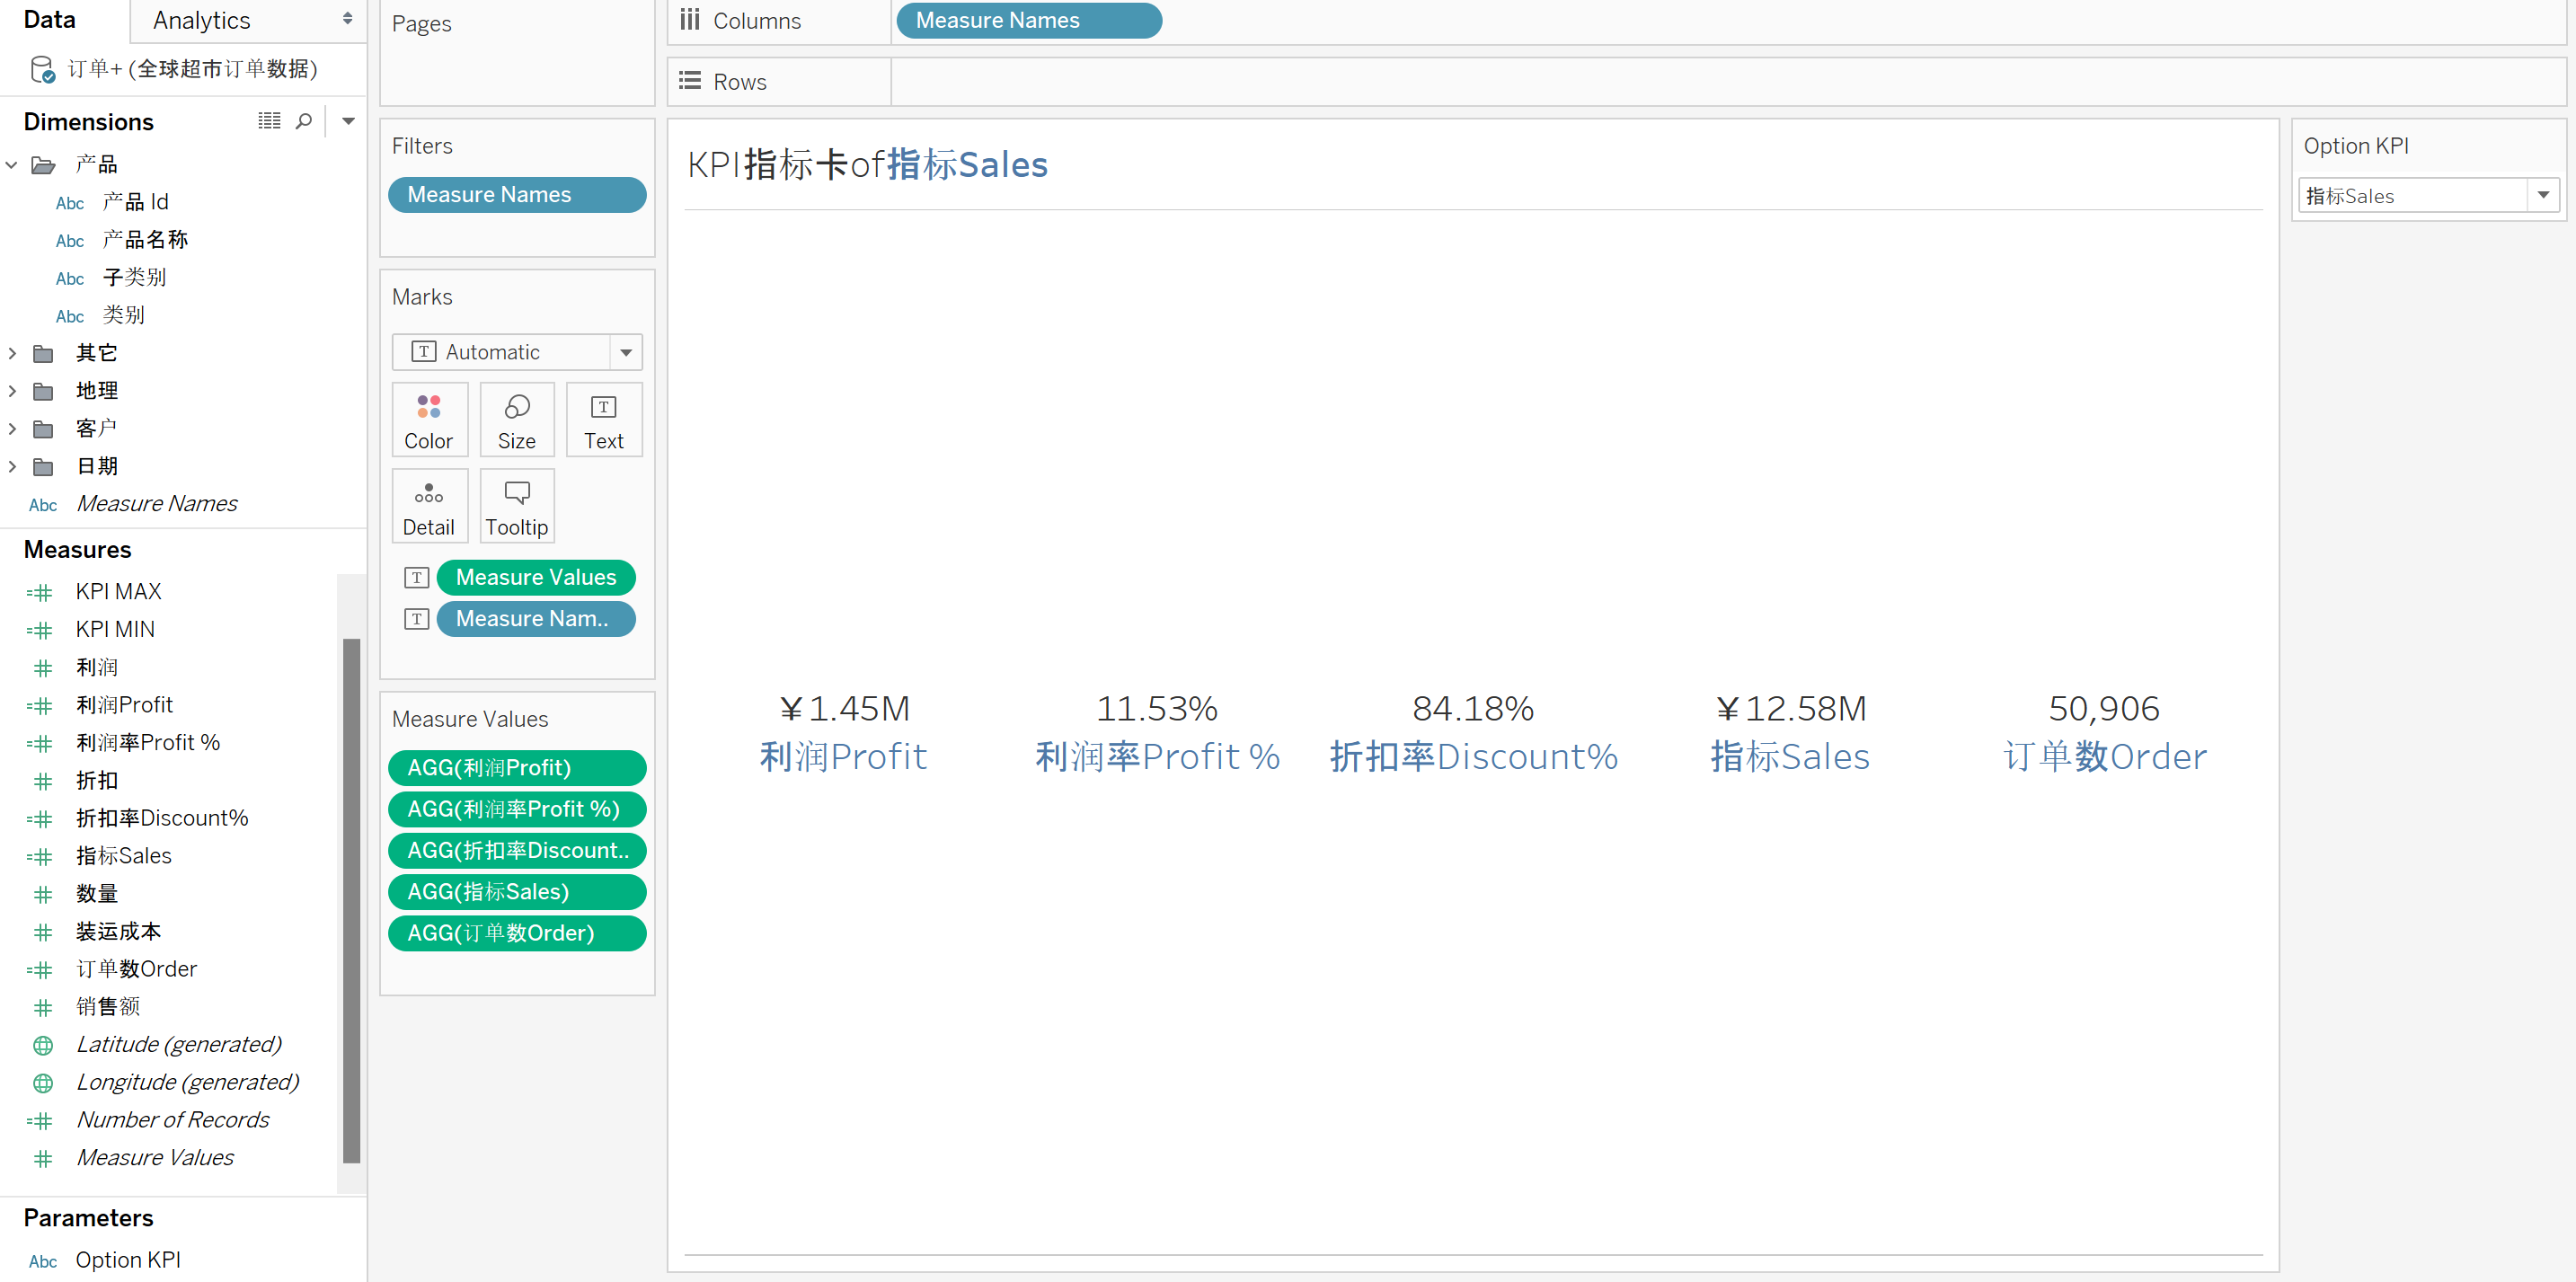Click the search icon in Dimensions header
The image size is (2576, 1282).
[304, 121]
